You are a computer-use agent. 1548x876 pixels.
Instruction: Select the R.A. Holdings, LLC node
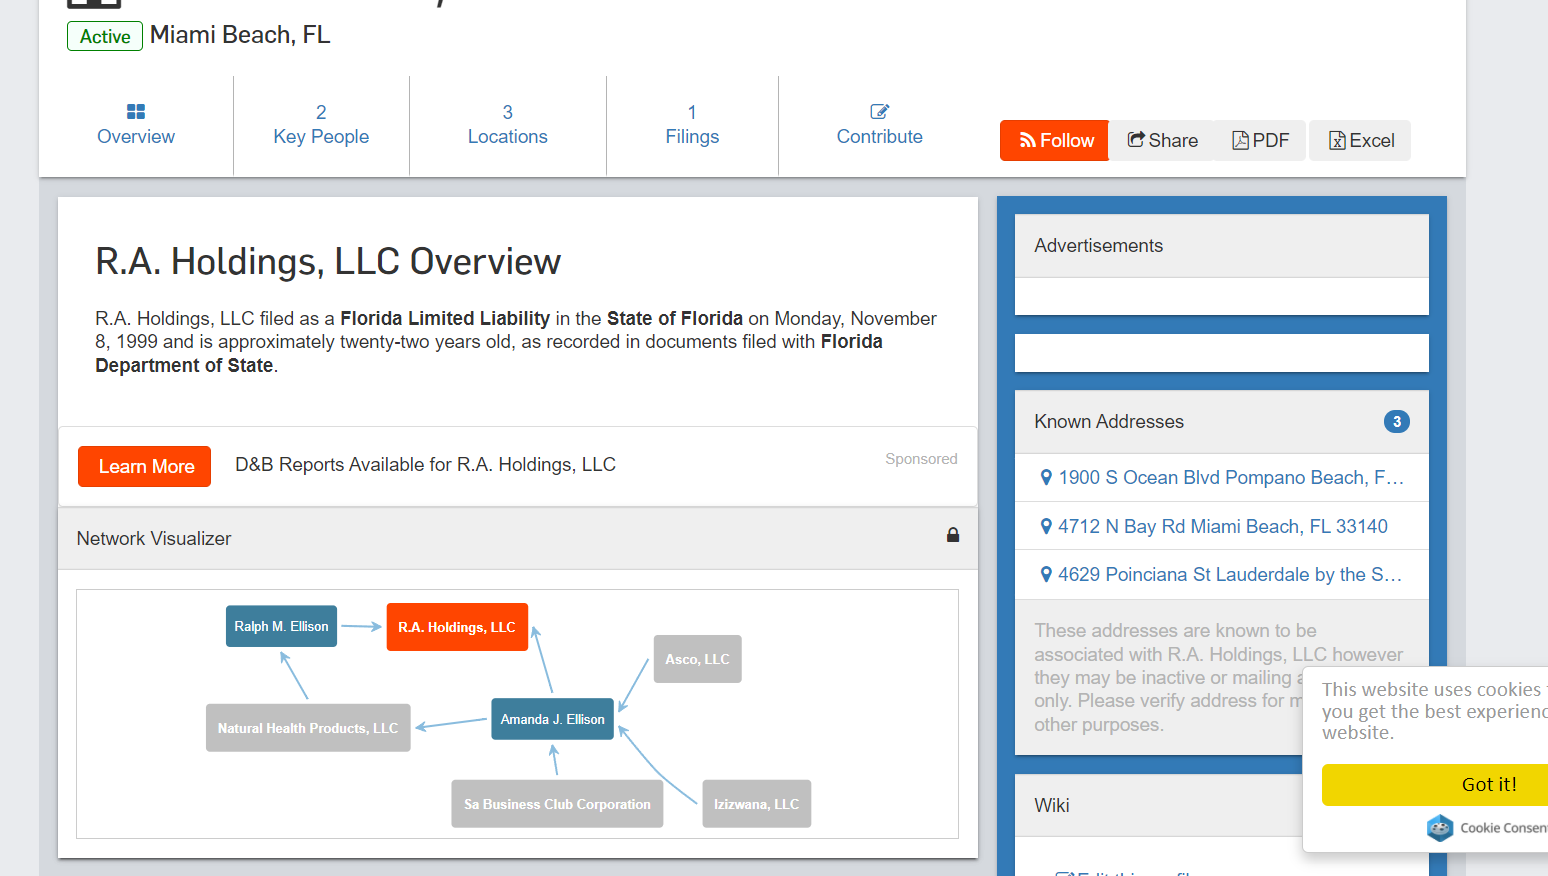(x=457, y=627)
